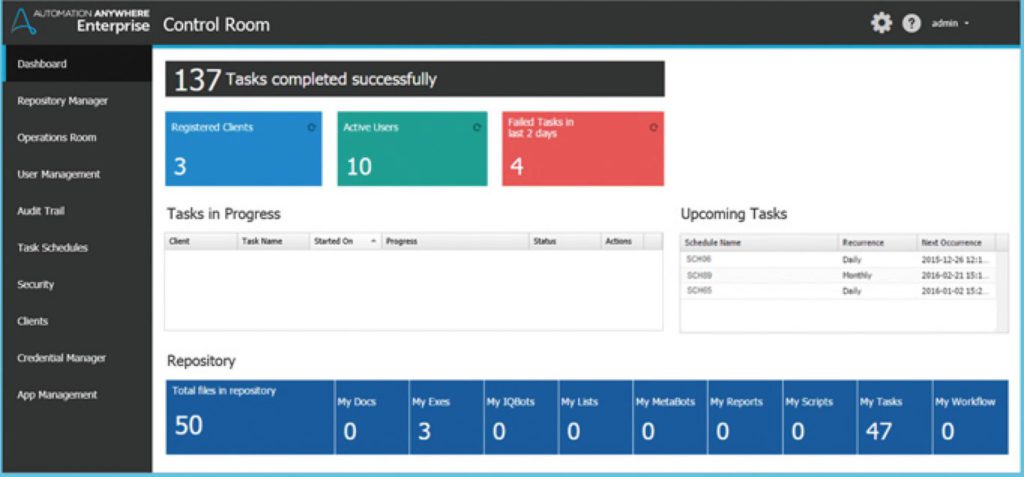Navigate to Credential Manager
The height and width of the screenshot is (477, 1024).
(x=61, y=358)
